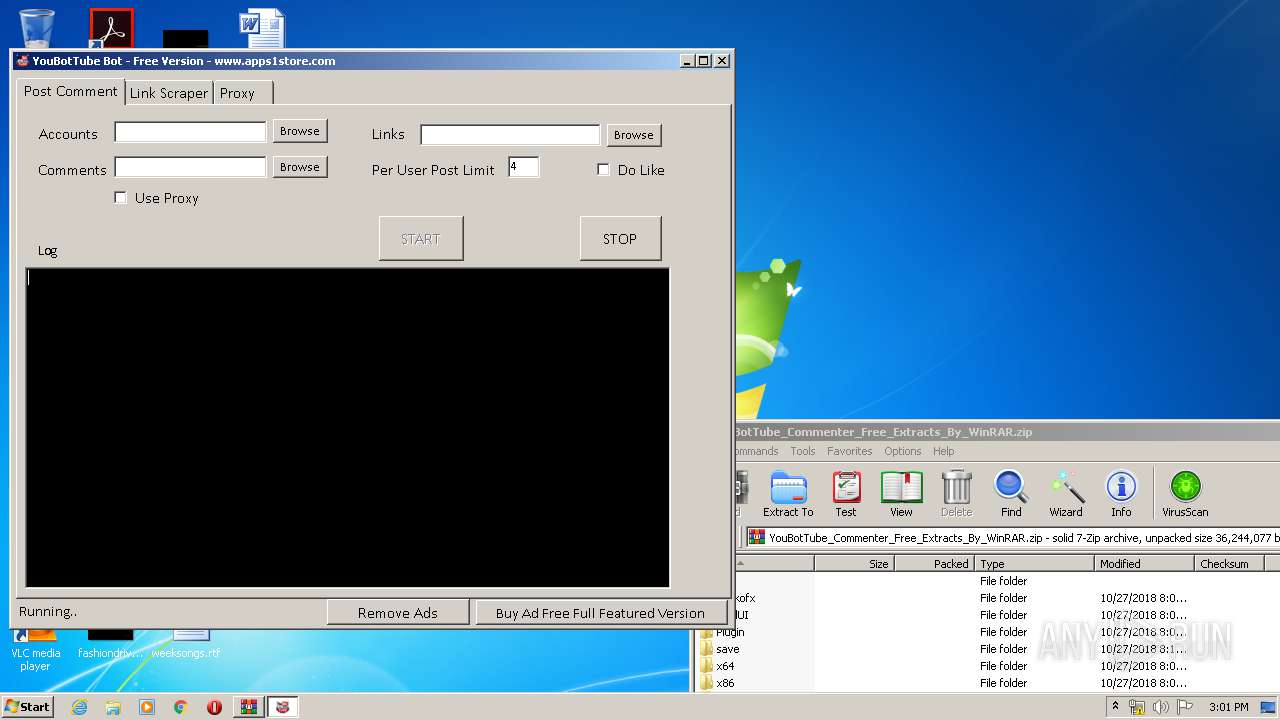Switch to Post Comment tab
Viewport: 1280px width, 720px height.
[70, 91]
